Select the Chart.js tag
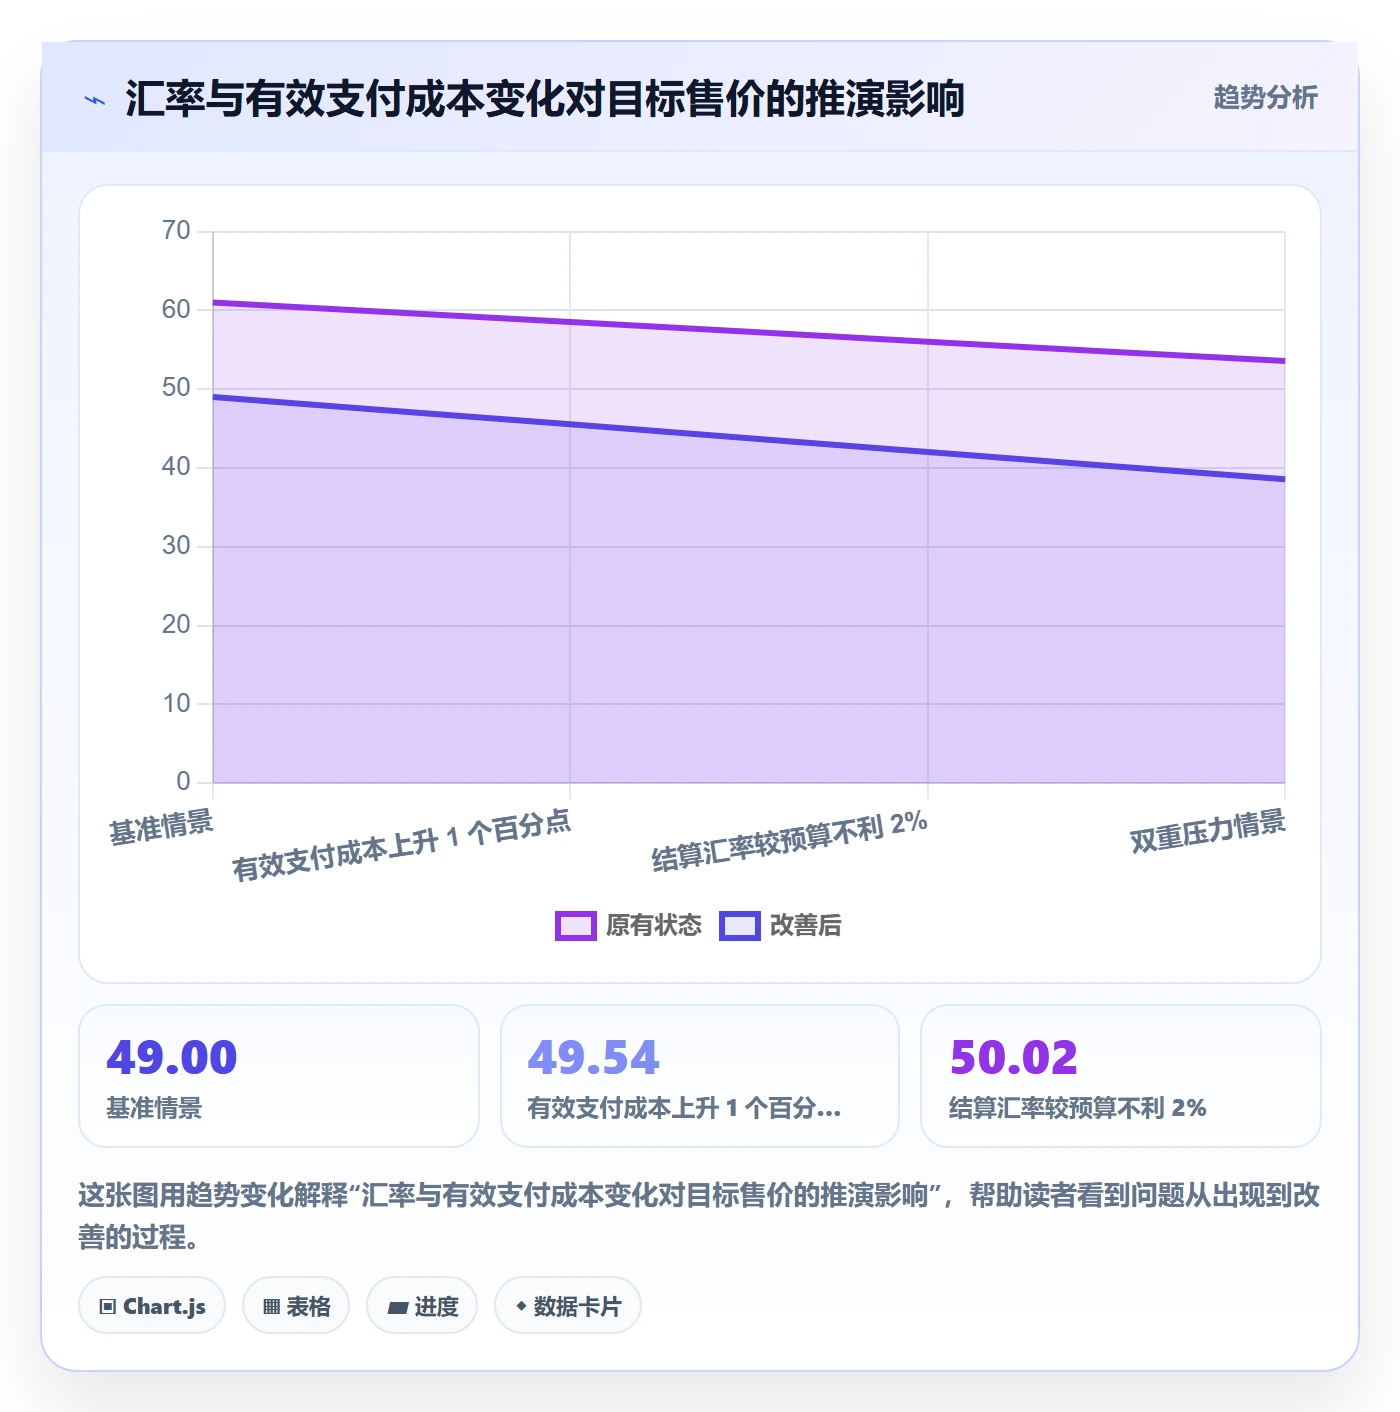This screenshot has height=1412, width=1400. [152, 1306]
